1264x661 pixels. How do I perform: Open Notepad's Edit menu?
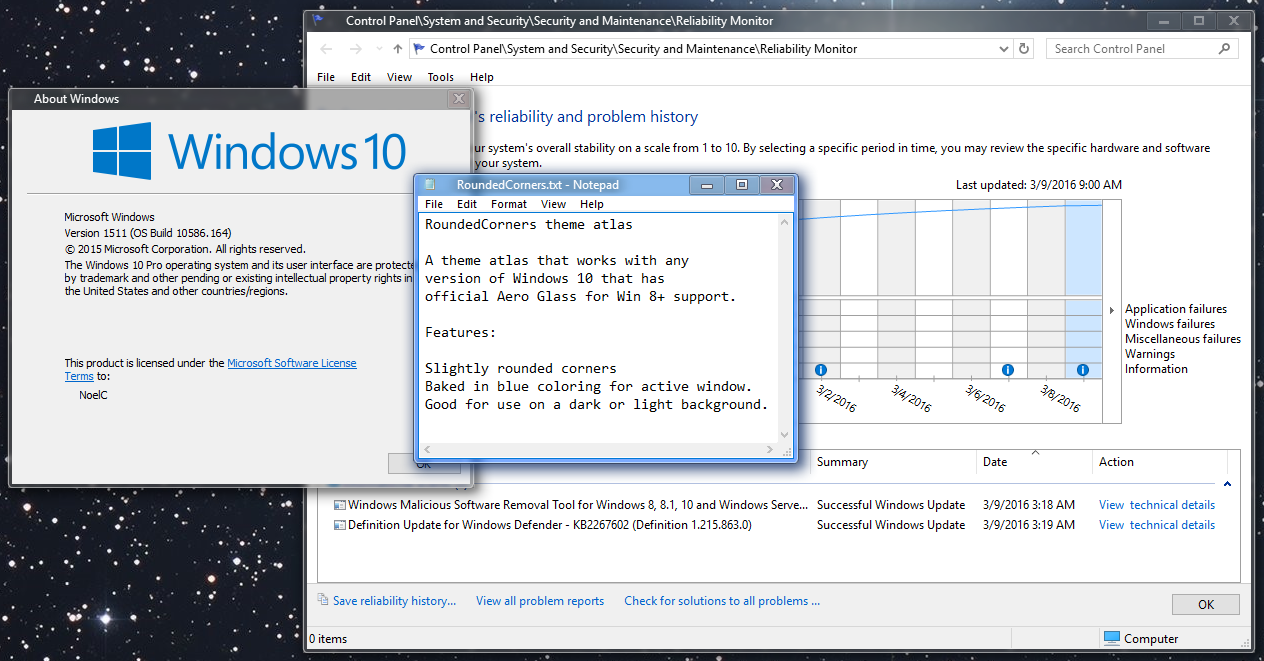point(467,204)
